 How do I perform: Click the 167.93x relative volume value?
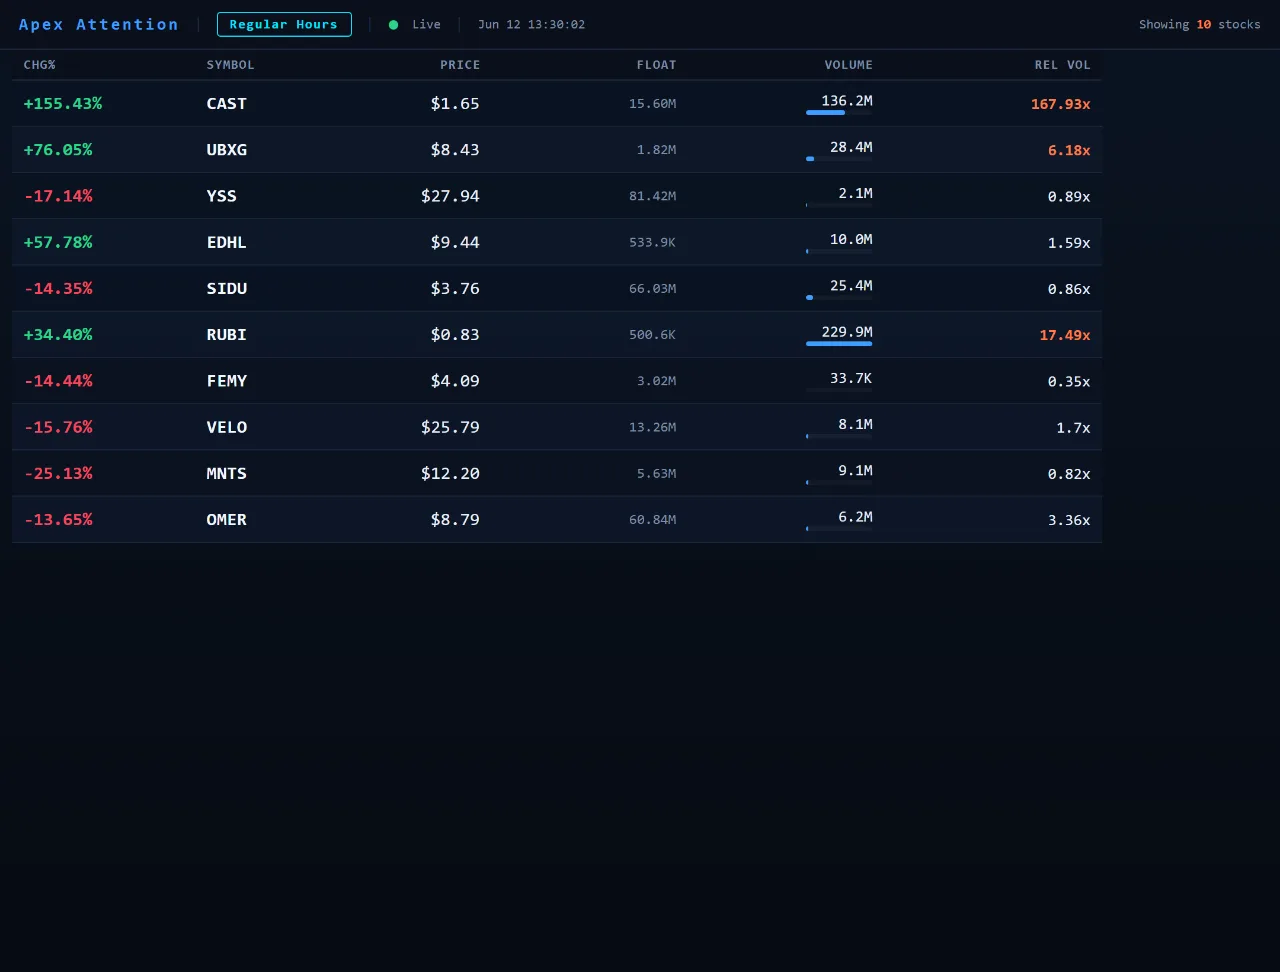(1060, 104)
